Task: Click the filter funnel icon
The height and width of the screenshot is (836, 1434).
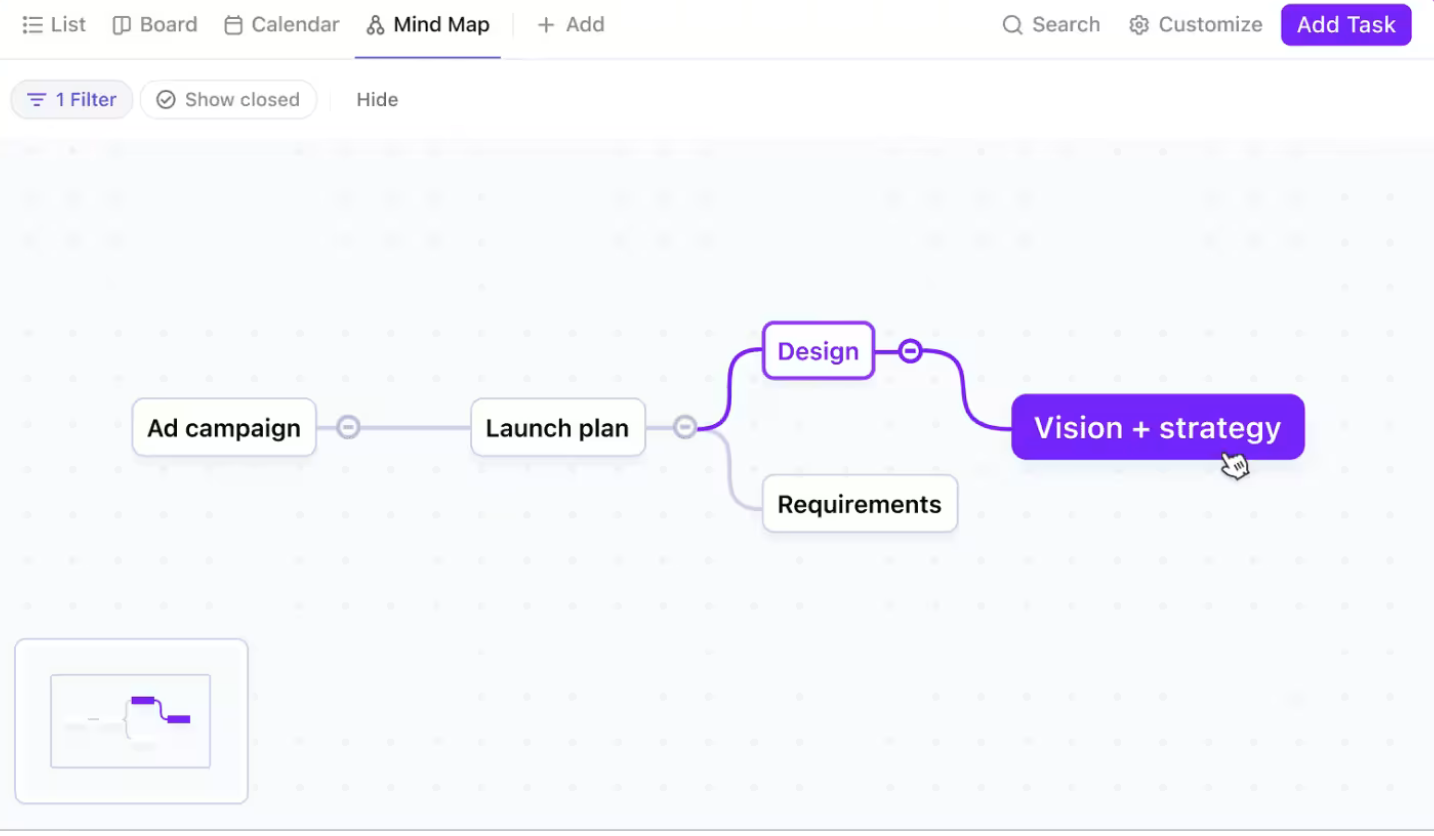Action: [37, 99]
